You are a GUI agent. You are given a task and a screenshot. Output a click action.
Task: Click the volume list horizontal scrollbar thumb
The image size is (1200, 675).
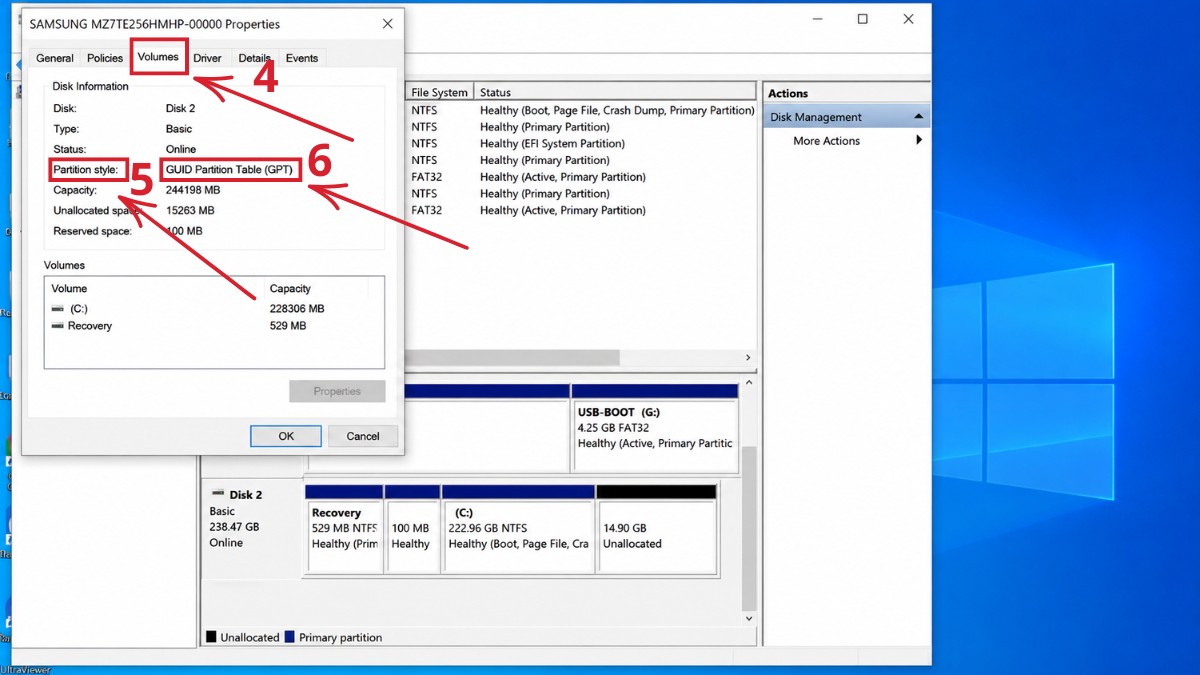(x=512, y=357)
